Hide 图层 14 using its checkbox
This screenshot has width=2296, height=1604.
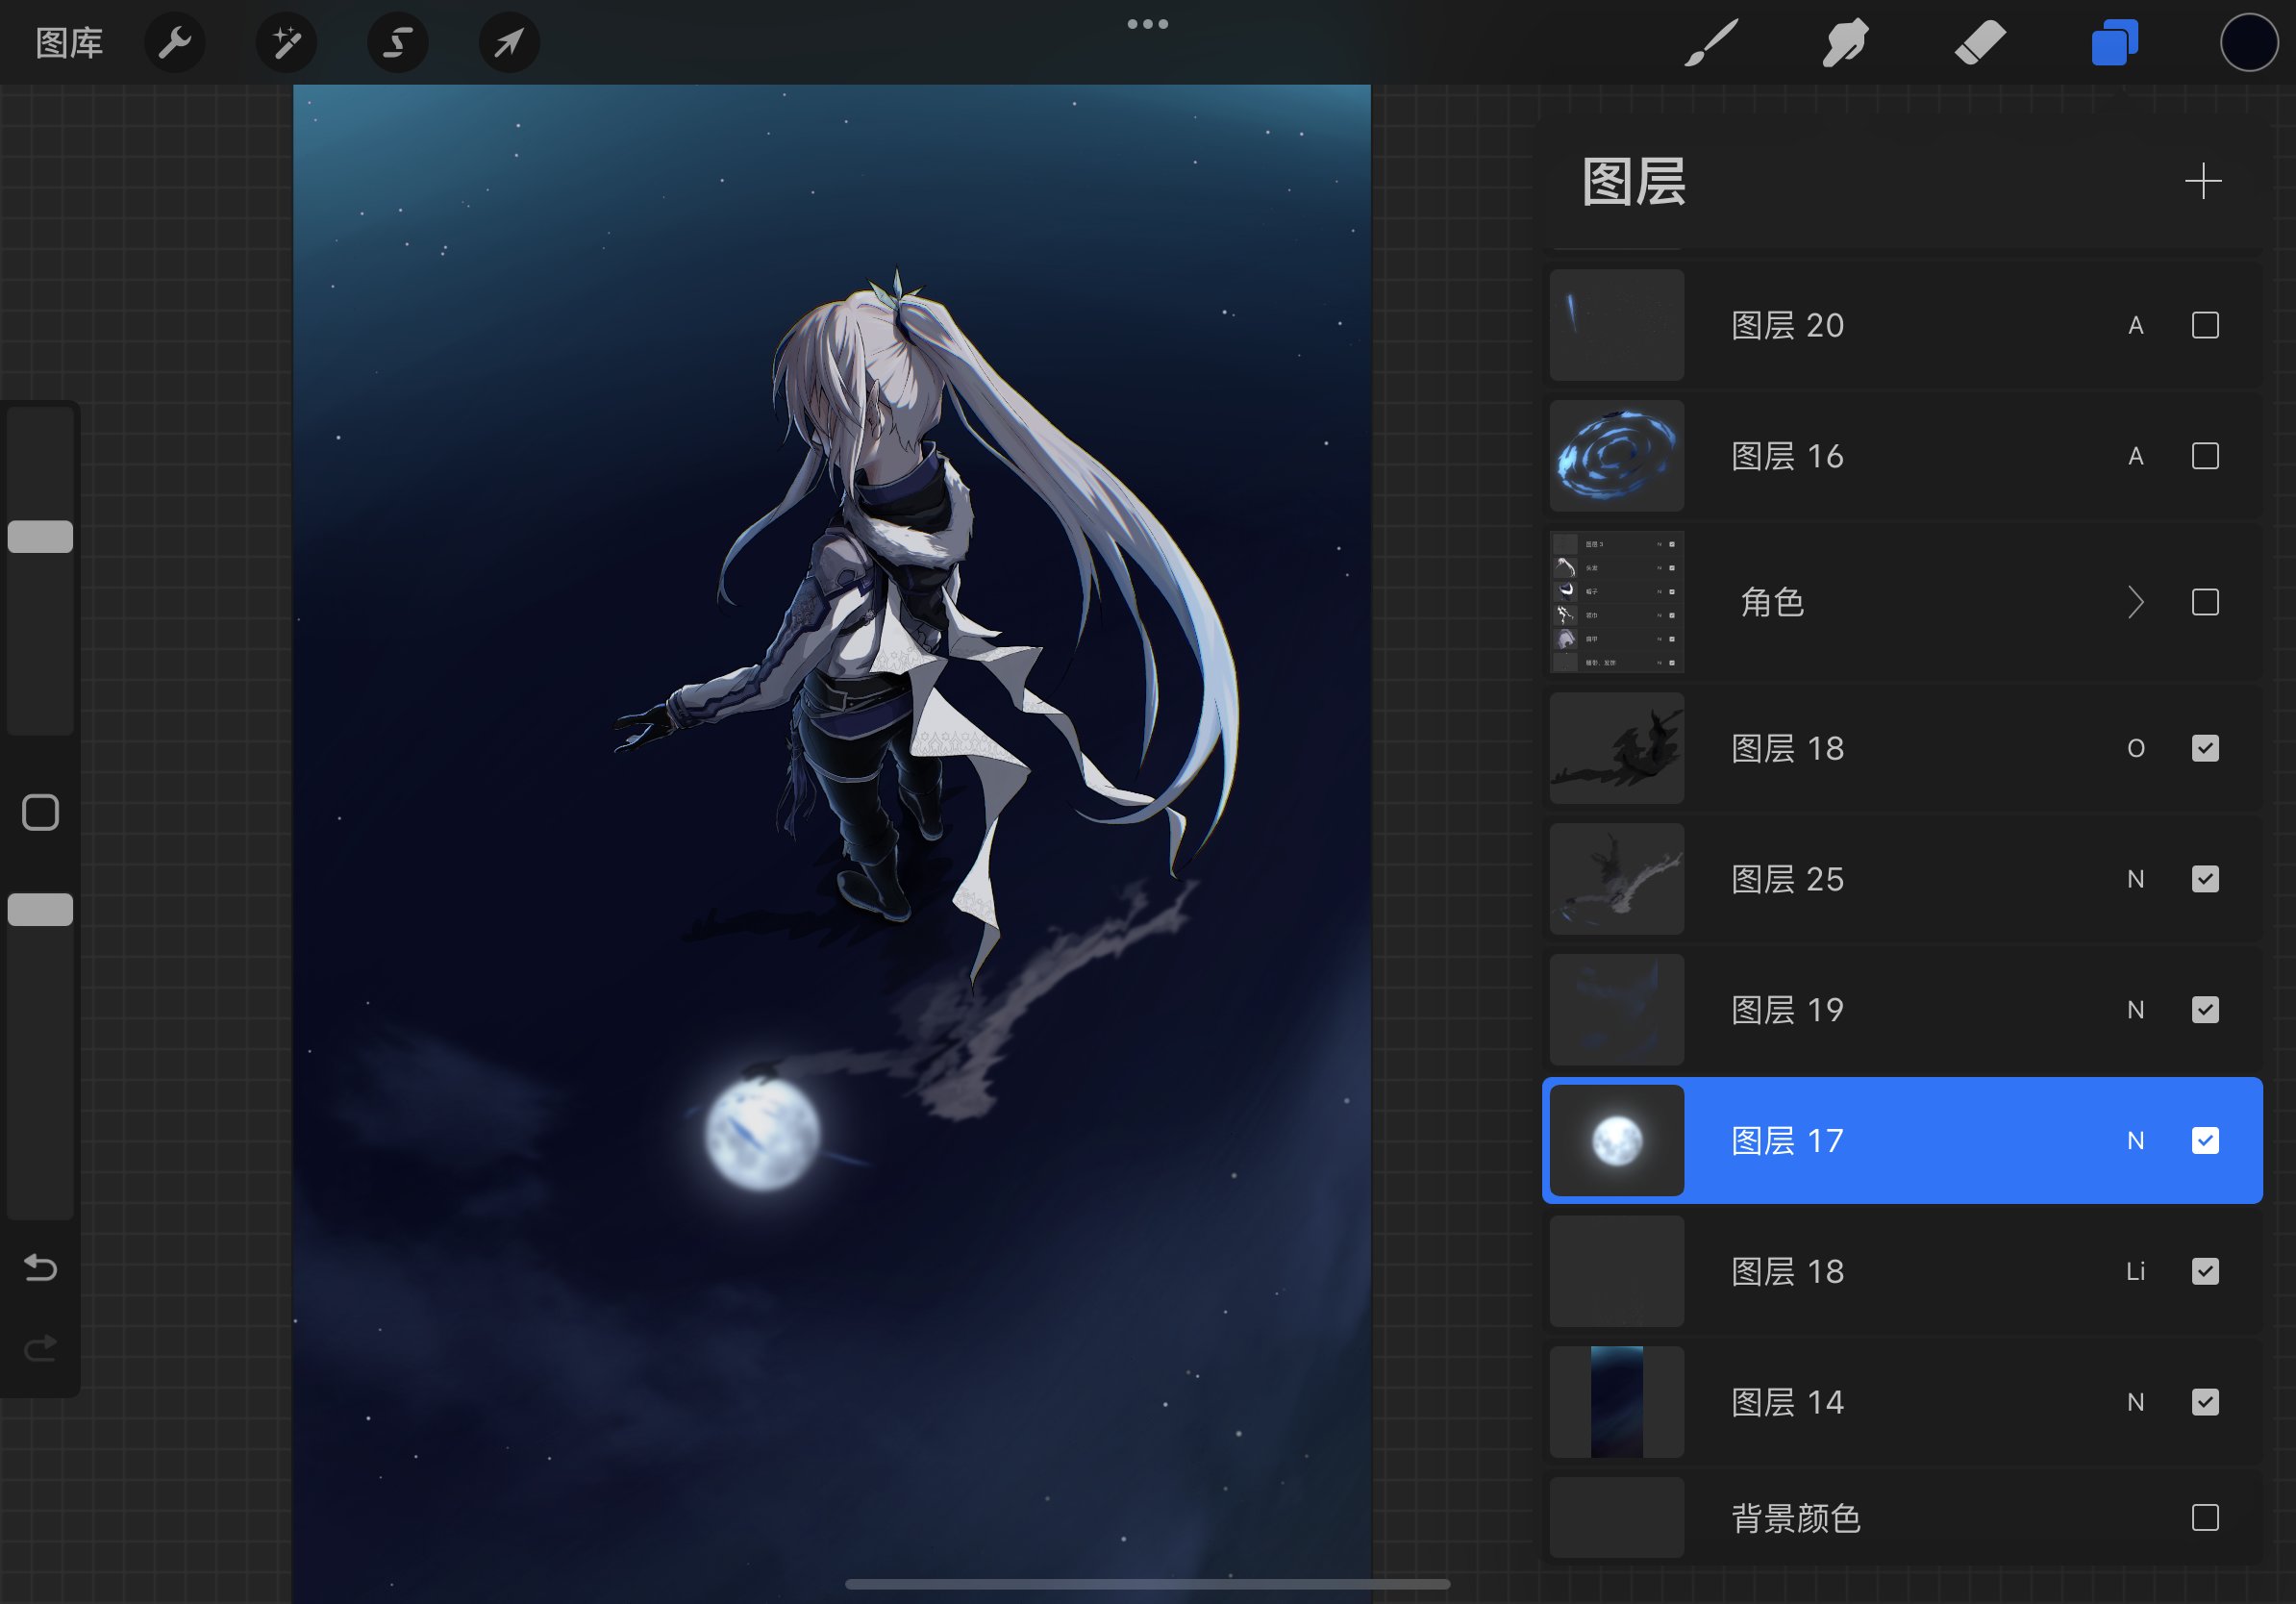coord(2205,1402)
